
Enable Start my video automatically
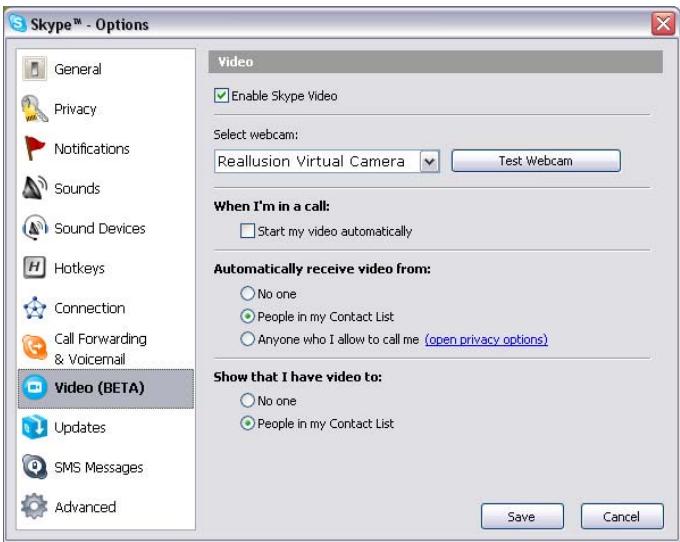tap(248, 231)
